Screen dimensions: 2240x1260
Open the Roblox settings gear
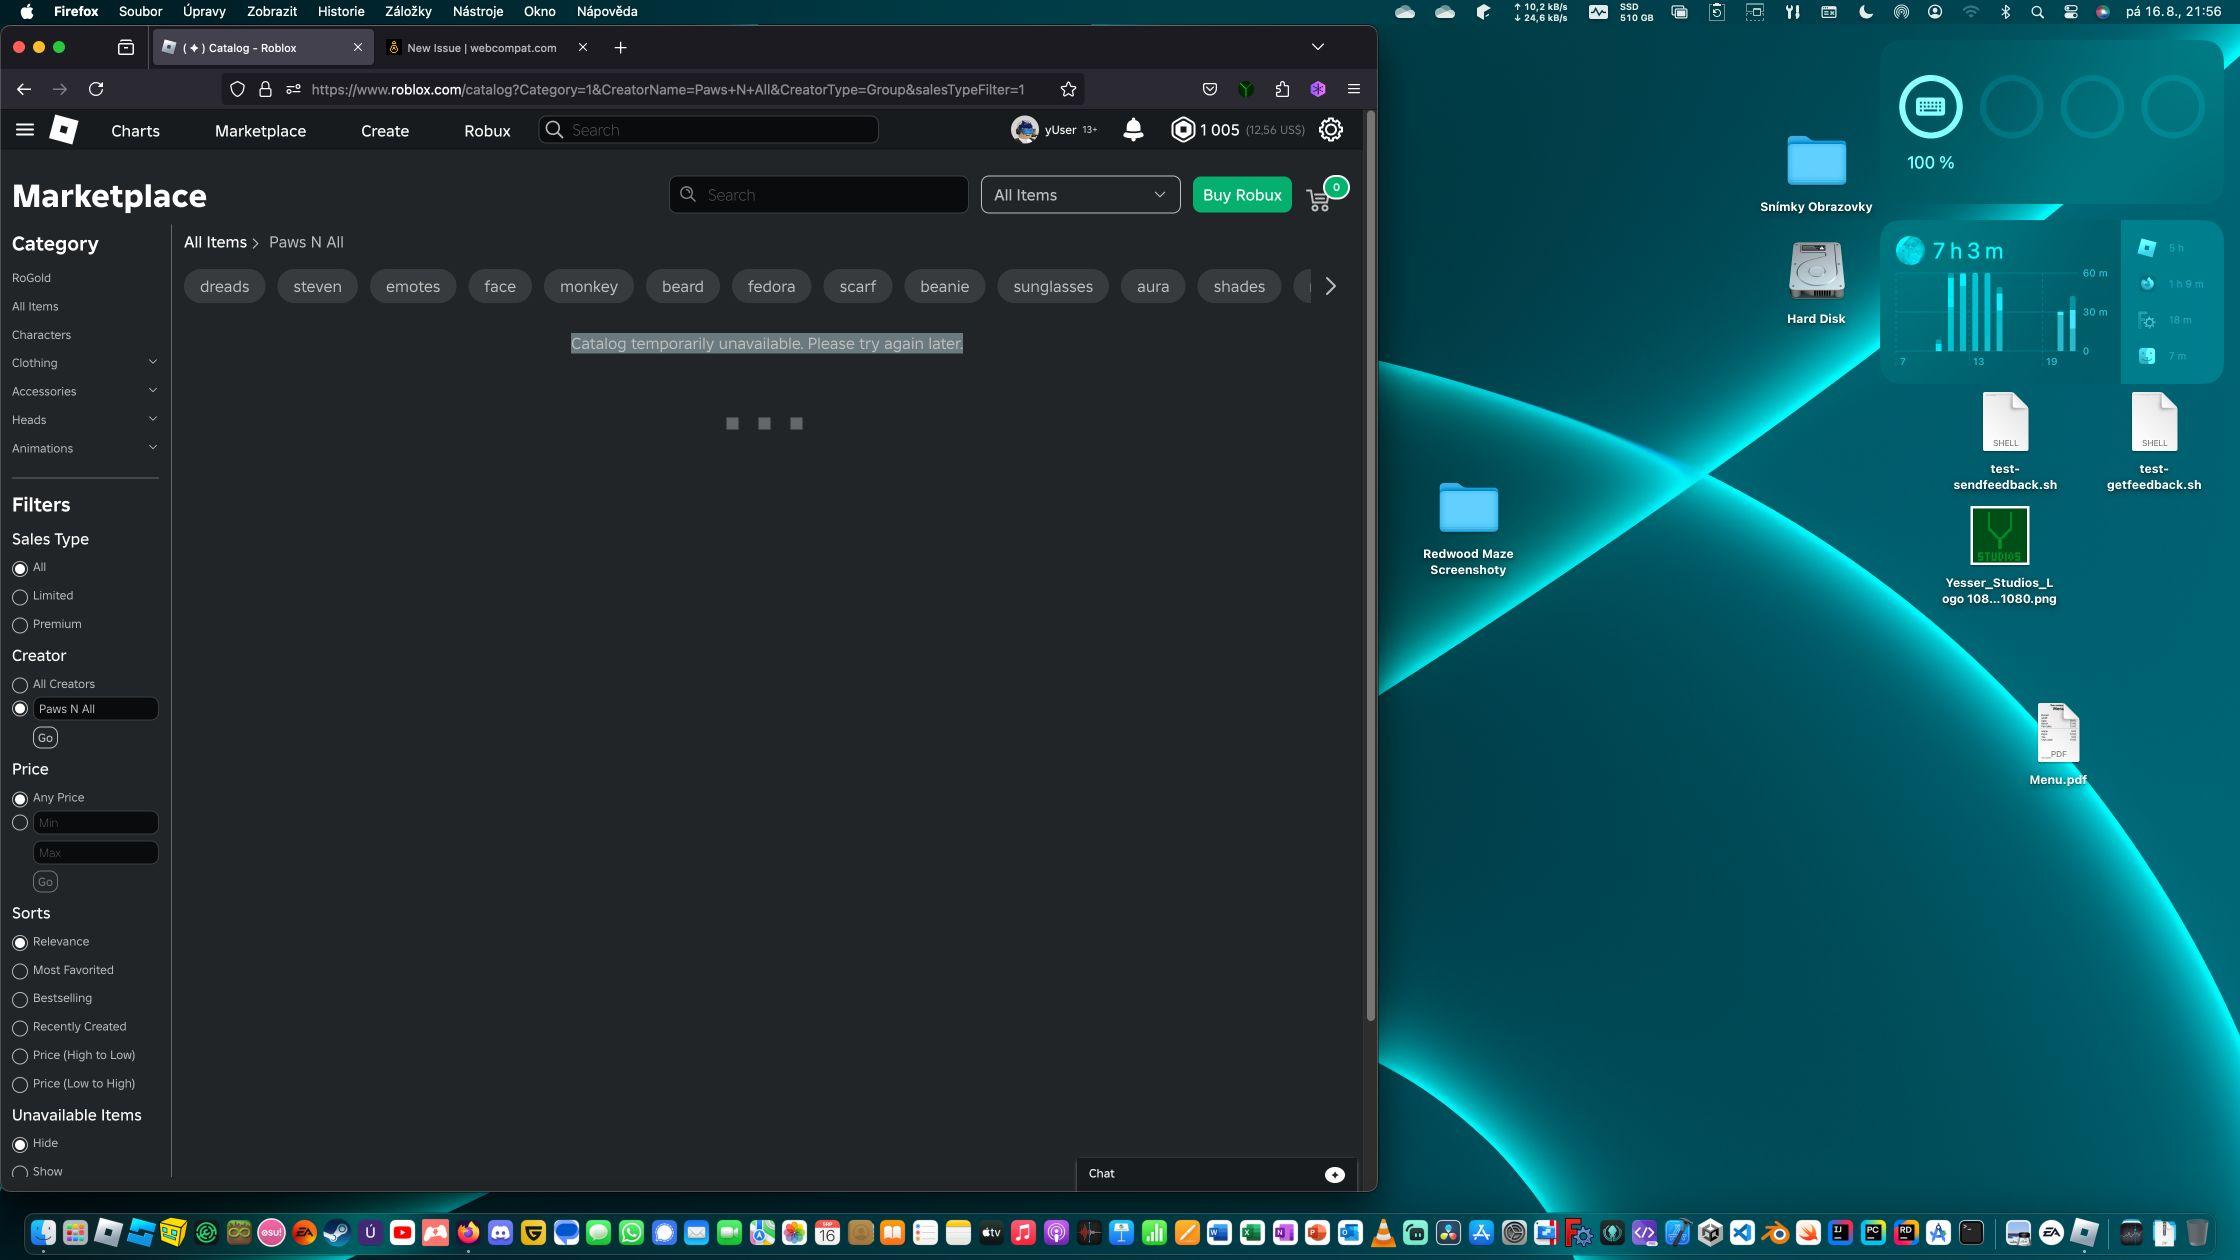coord(1331,130)
